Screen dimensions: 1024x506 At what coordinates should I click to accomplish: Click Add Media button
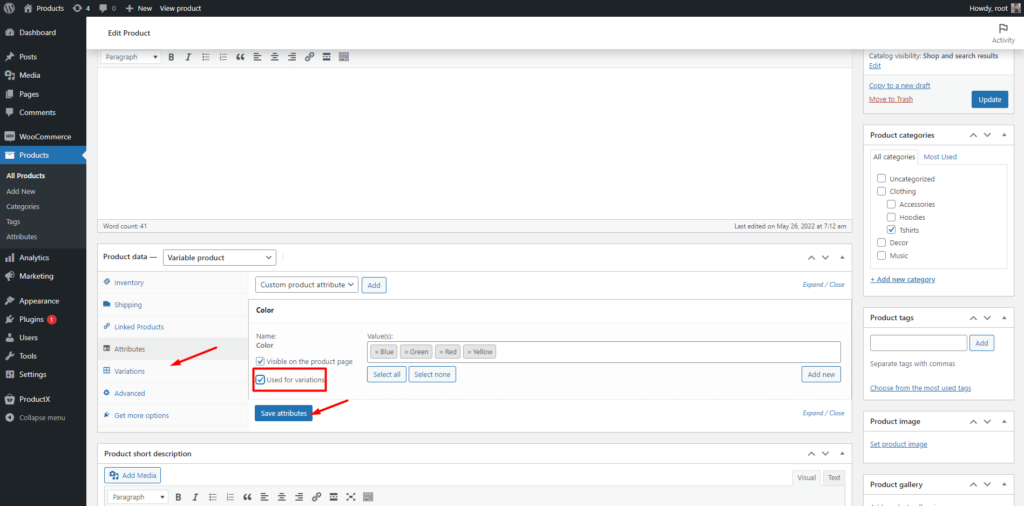133,475
